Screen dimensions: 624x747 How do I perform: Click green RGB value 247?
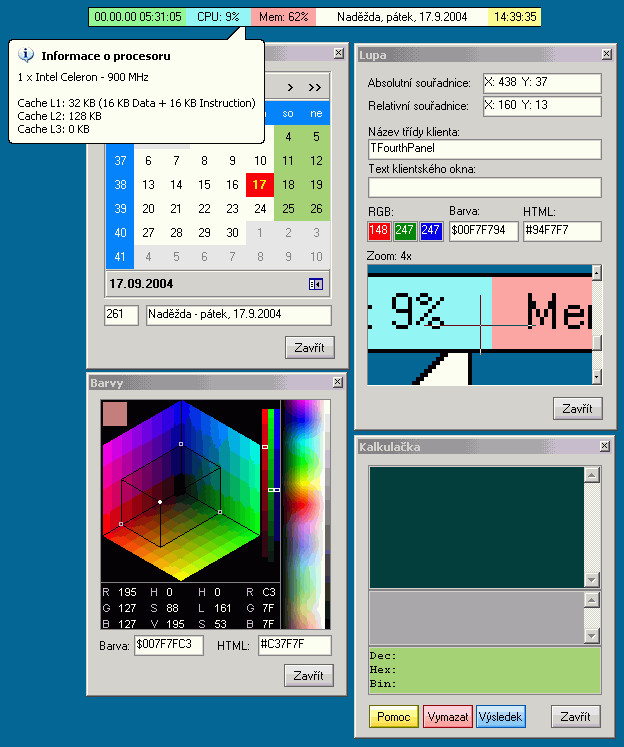pyautogui.click(x=405, y=231)
